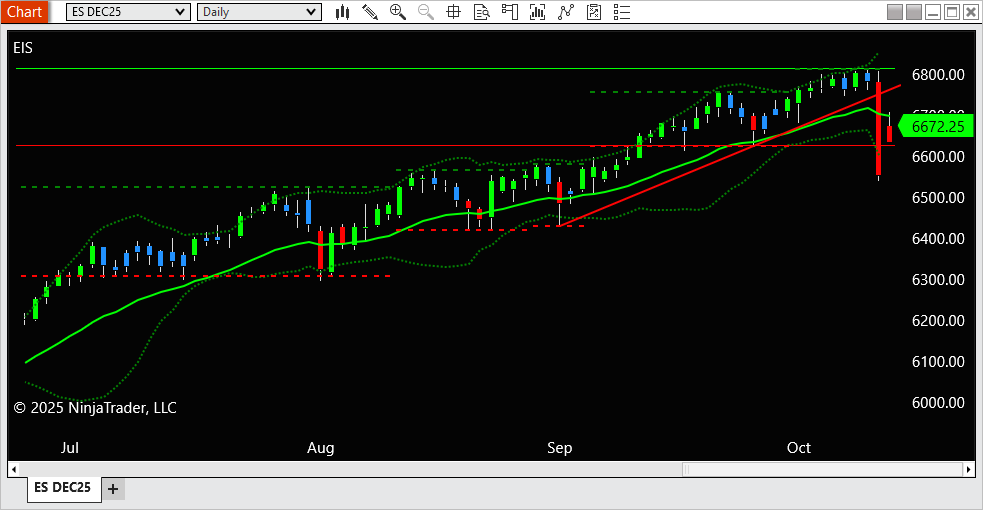Open the strategy performance icon

(594, 12)
